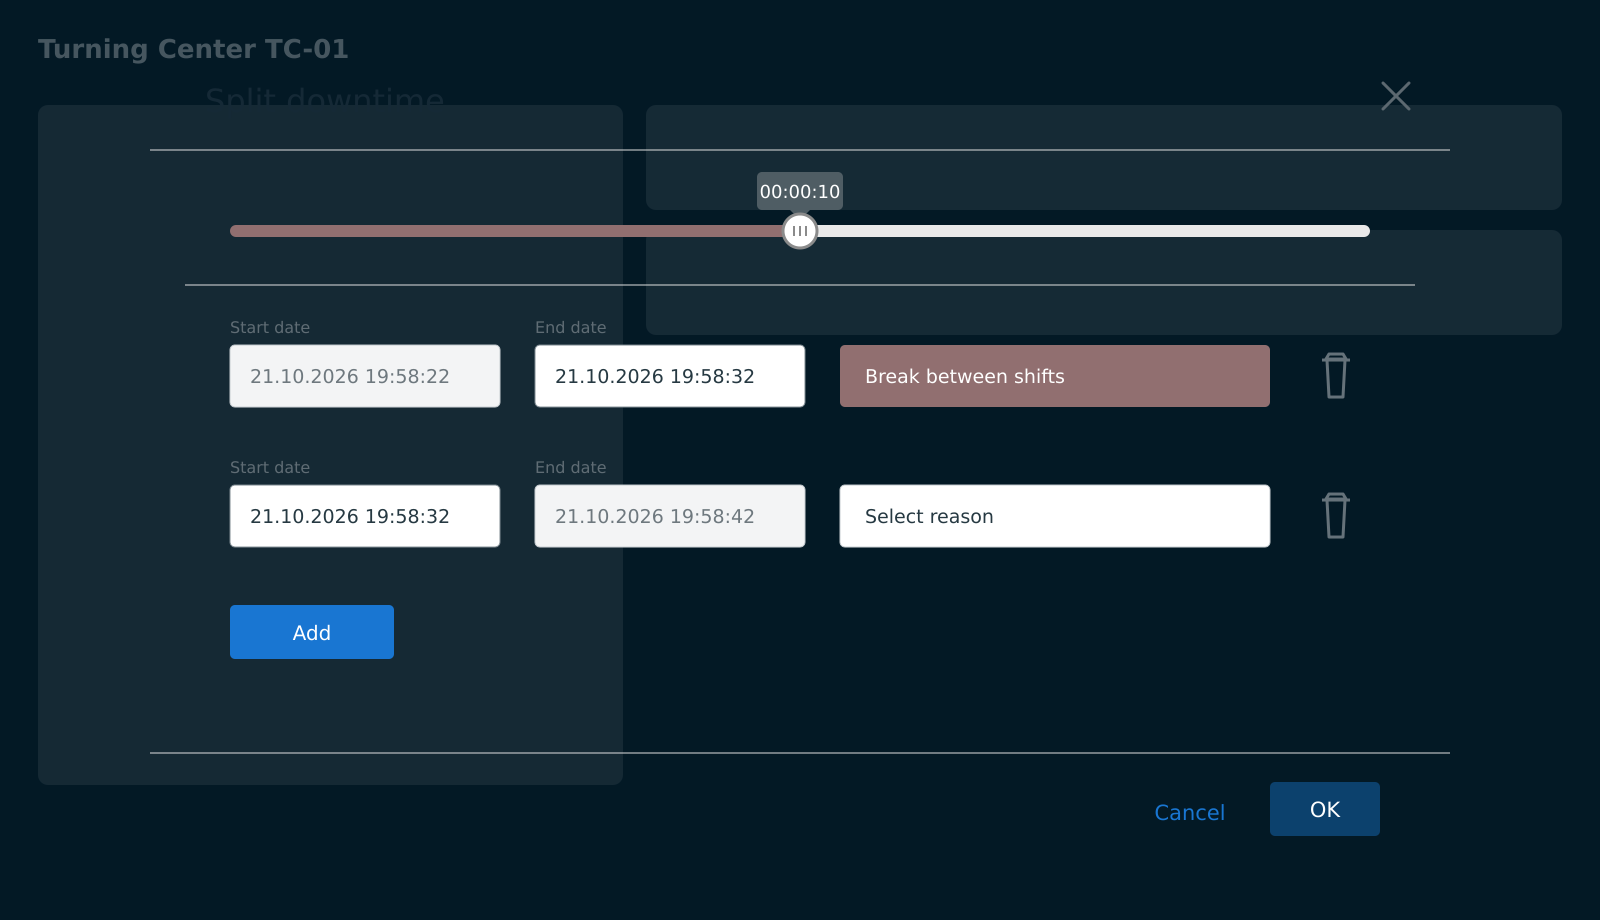This screenshot has width=1600, height=920.
Task: Open the Break between shifts reason dropdown
Action: tap(1055, 376)
